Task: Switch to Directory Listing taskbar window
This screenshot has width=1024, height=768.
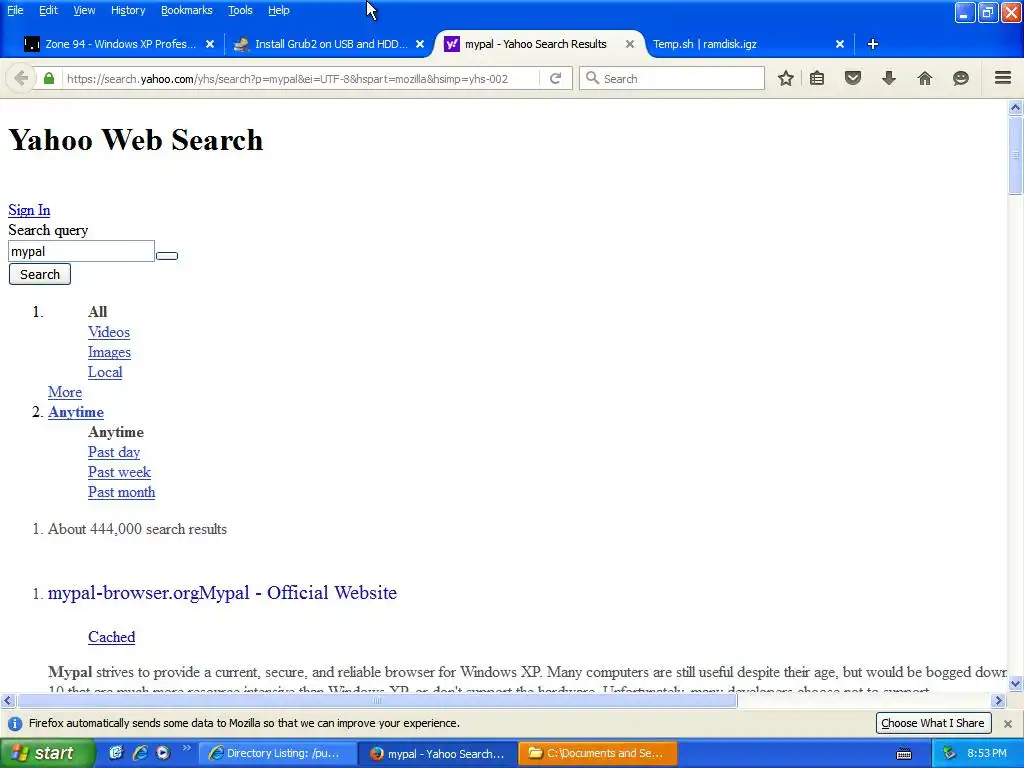Action: [277, 754]
